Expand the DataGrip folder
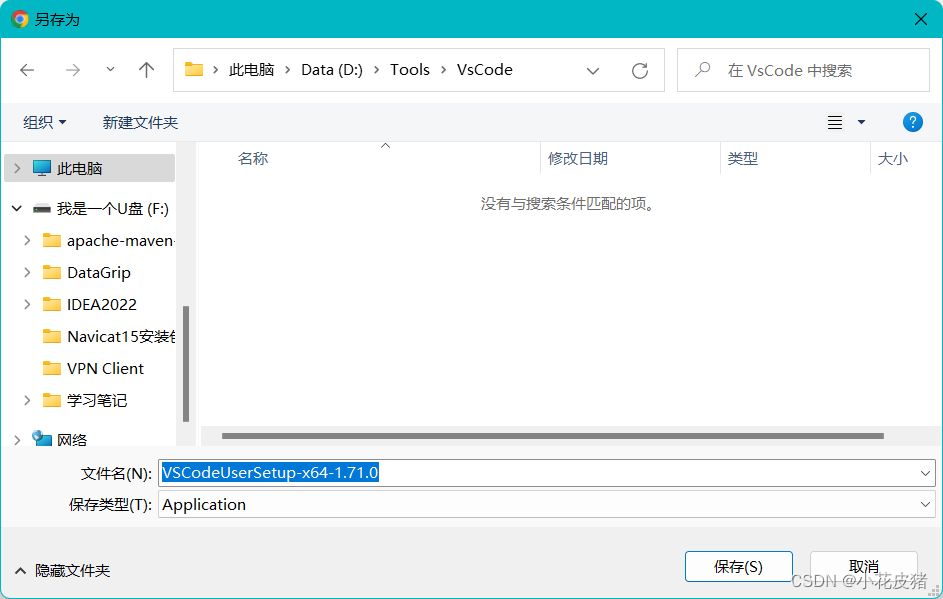The width and height of the screenshot is (943, 599). click(x=27, y=272)
